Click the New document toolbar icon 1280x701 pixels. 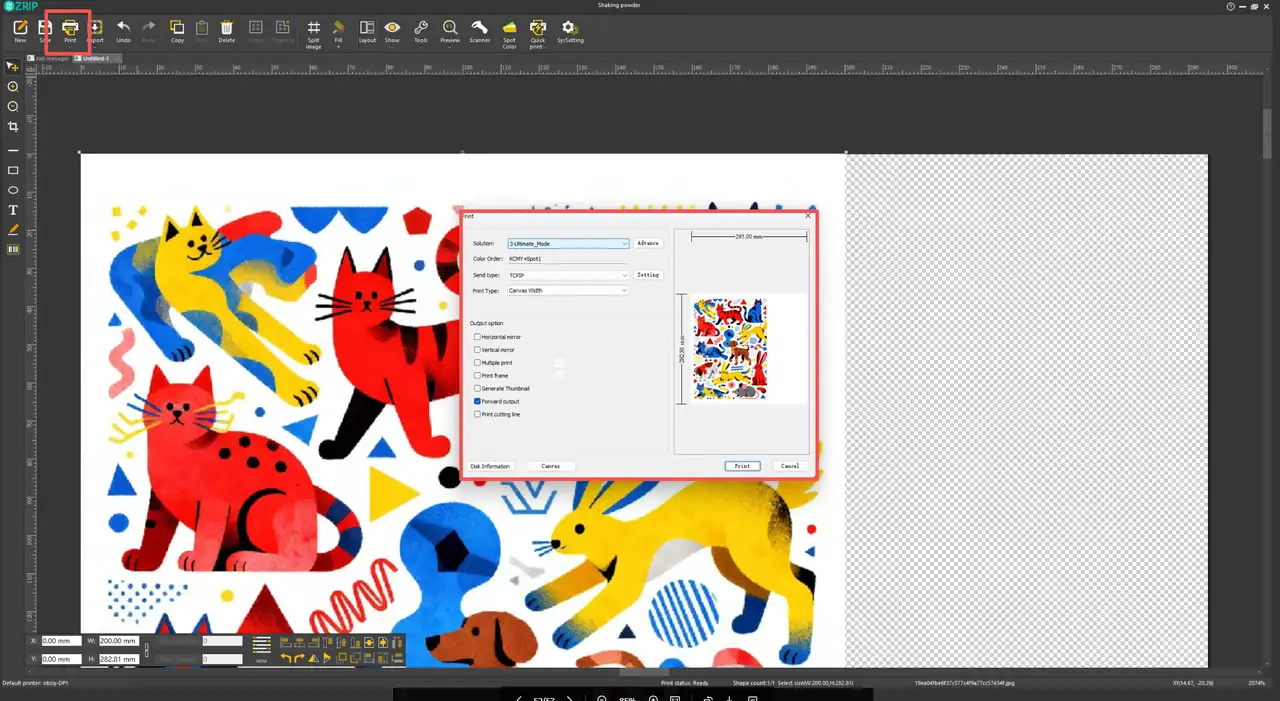[x=20, y=31]
